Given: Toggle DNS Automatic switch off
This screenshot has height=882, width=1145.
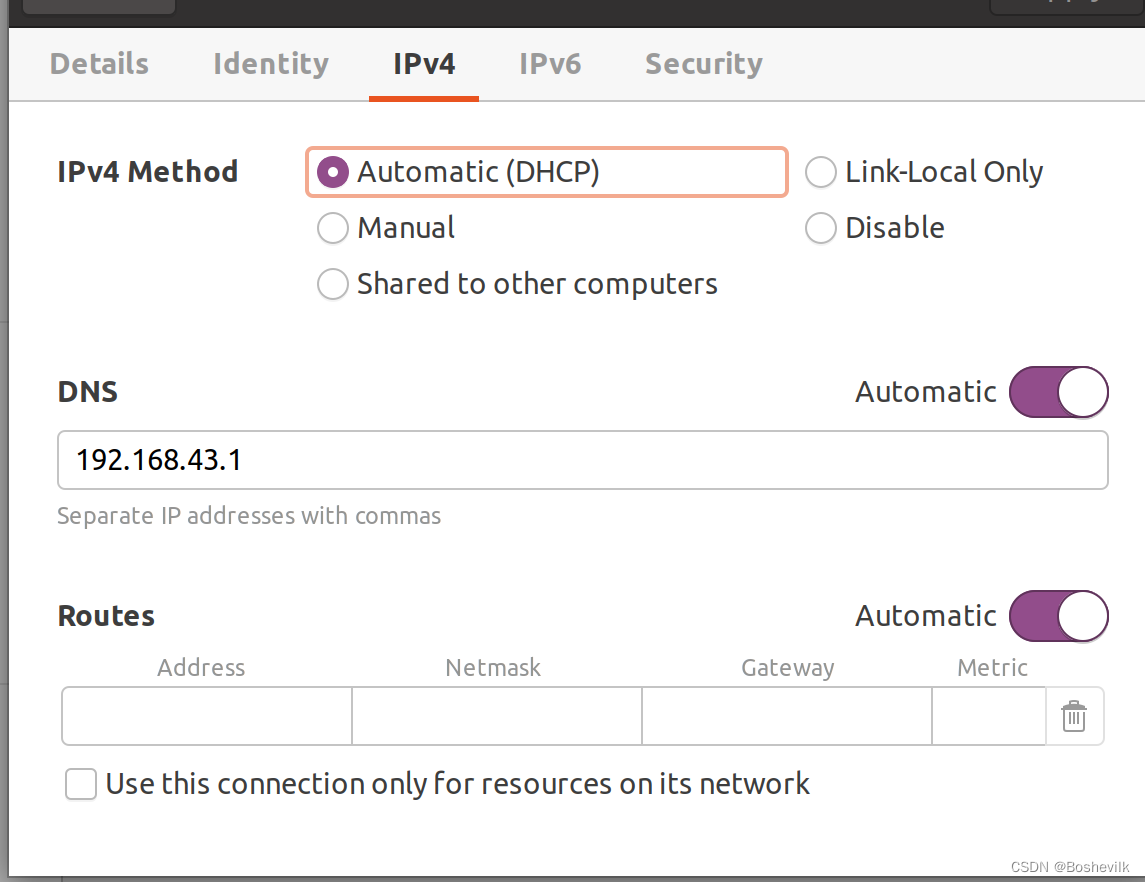Looking at the screenshot, I should pos(1058,392).
